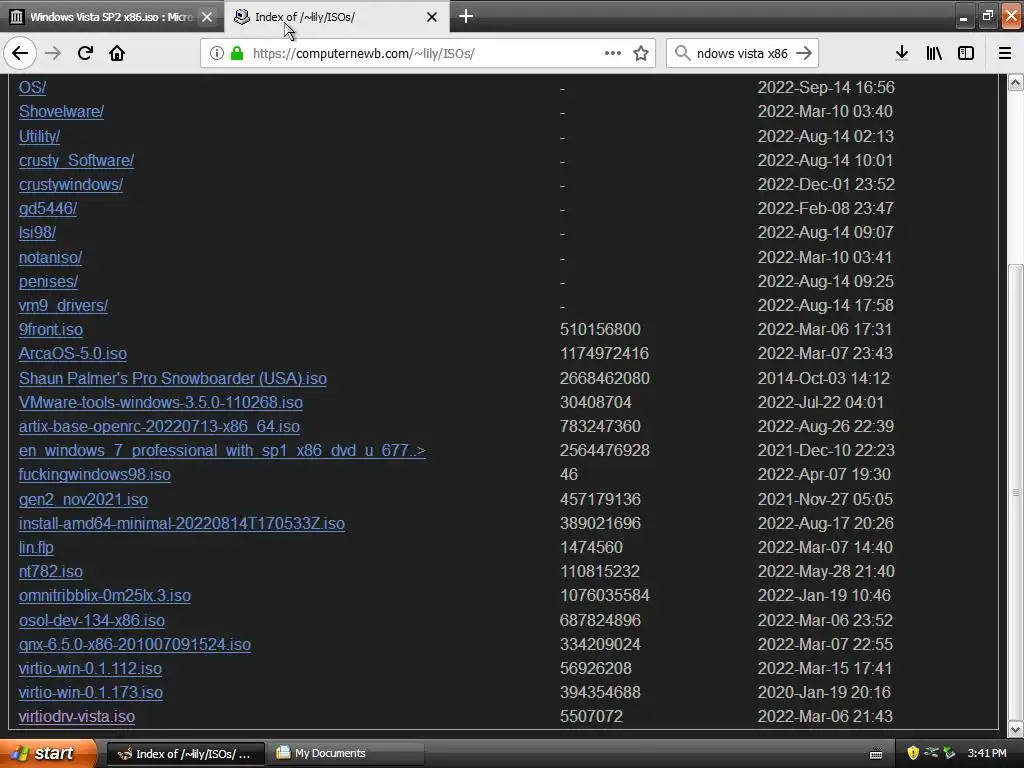Download en_windows_7_professional with sp1 iso
1024x768 pixels.
pos(222,451)
